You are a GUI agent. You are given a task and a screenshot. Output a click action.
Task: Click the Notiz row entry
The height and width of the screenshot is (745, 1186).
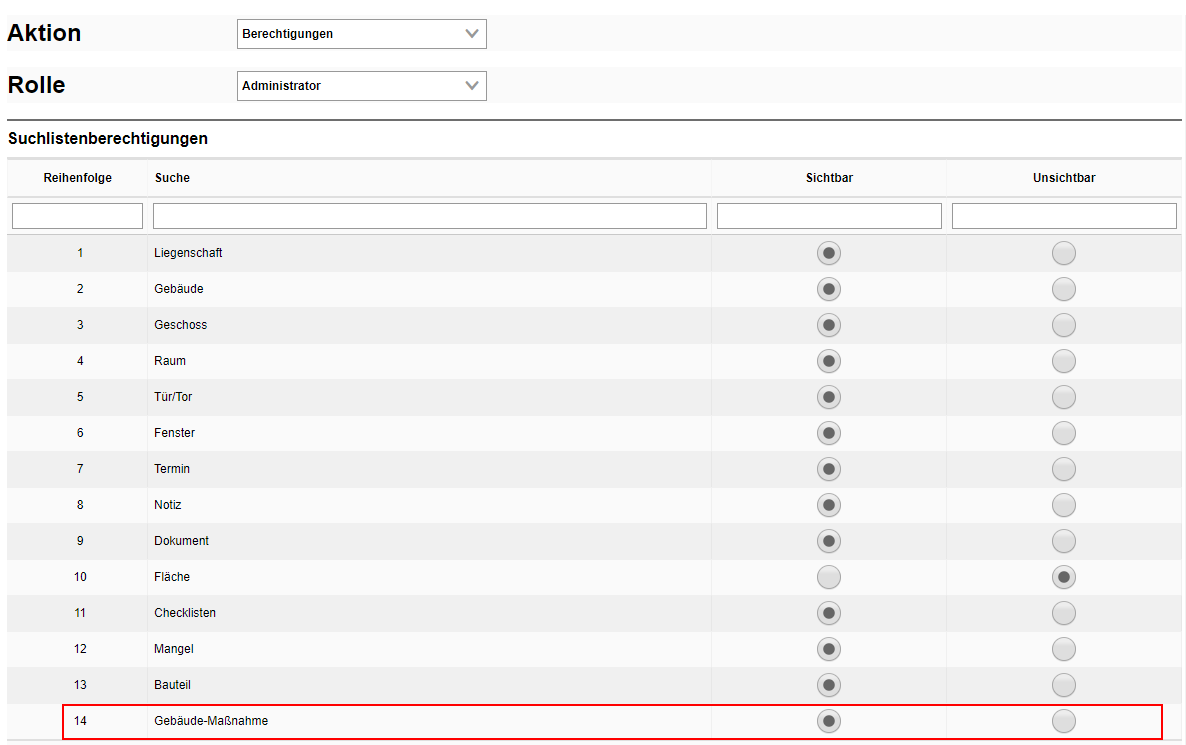click(x=168, y=505)
